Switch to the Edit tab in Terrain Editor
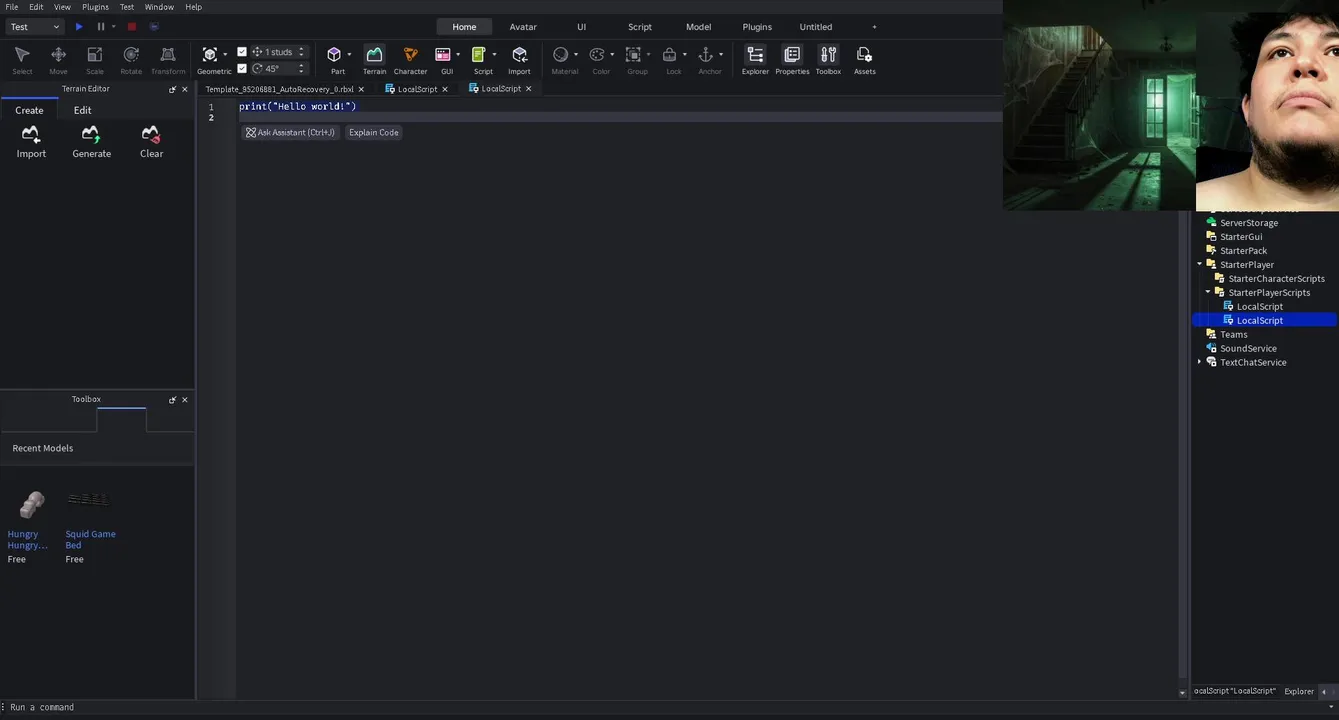The image size is (1339, 720). (83, 110)
